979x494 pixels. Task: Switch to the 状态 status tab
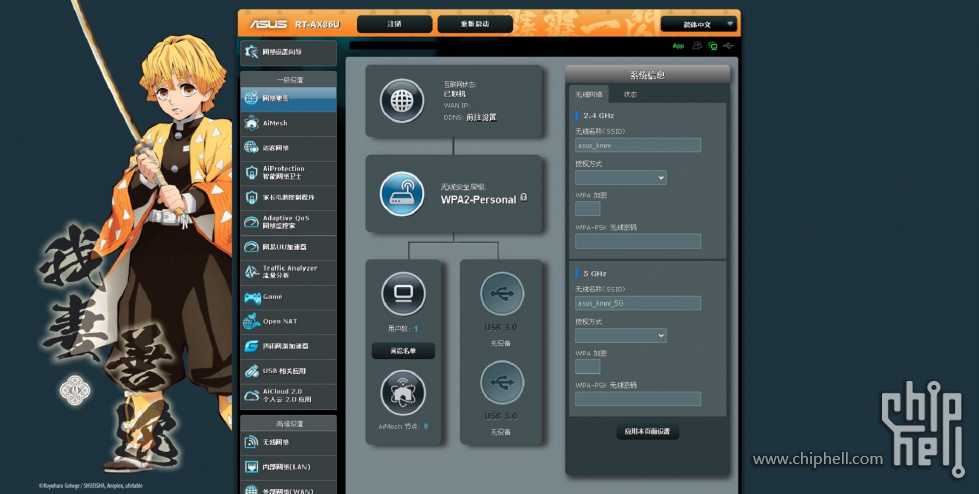click(631, 94)
